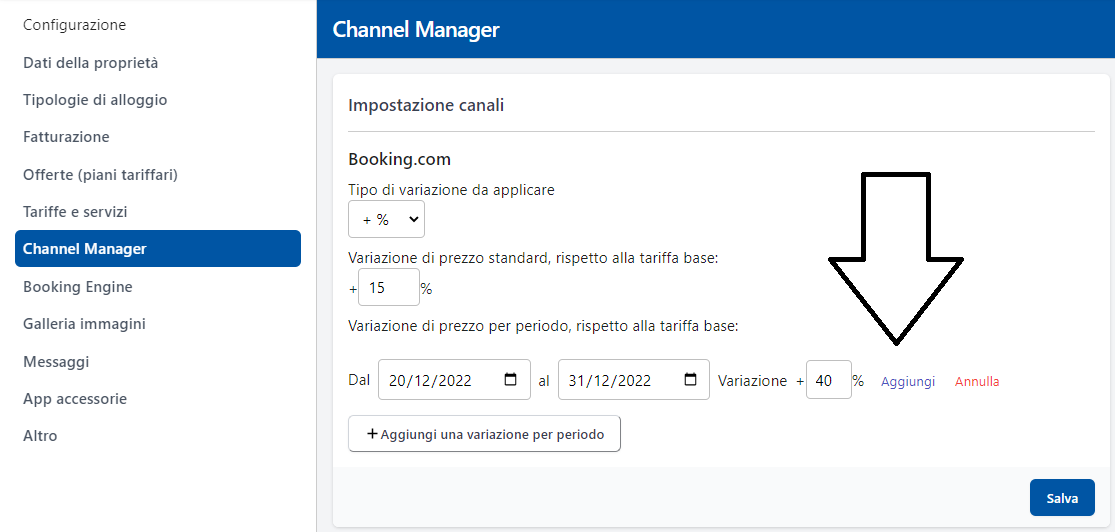The height and width of the screenshot is (532, 1115).
Task: Click the Aggiungi link
Action: pyautogui.click(x=908, y=381)
